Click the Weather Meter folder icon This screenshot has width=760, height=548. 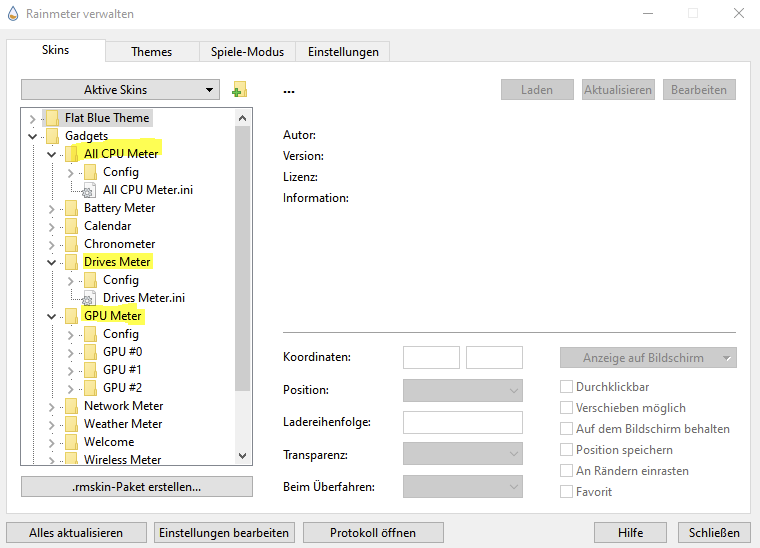tap(71, 423)
